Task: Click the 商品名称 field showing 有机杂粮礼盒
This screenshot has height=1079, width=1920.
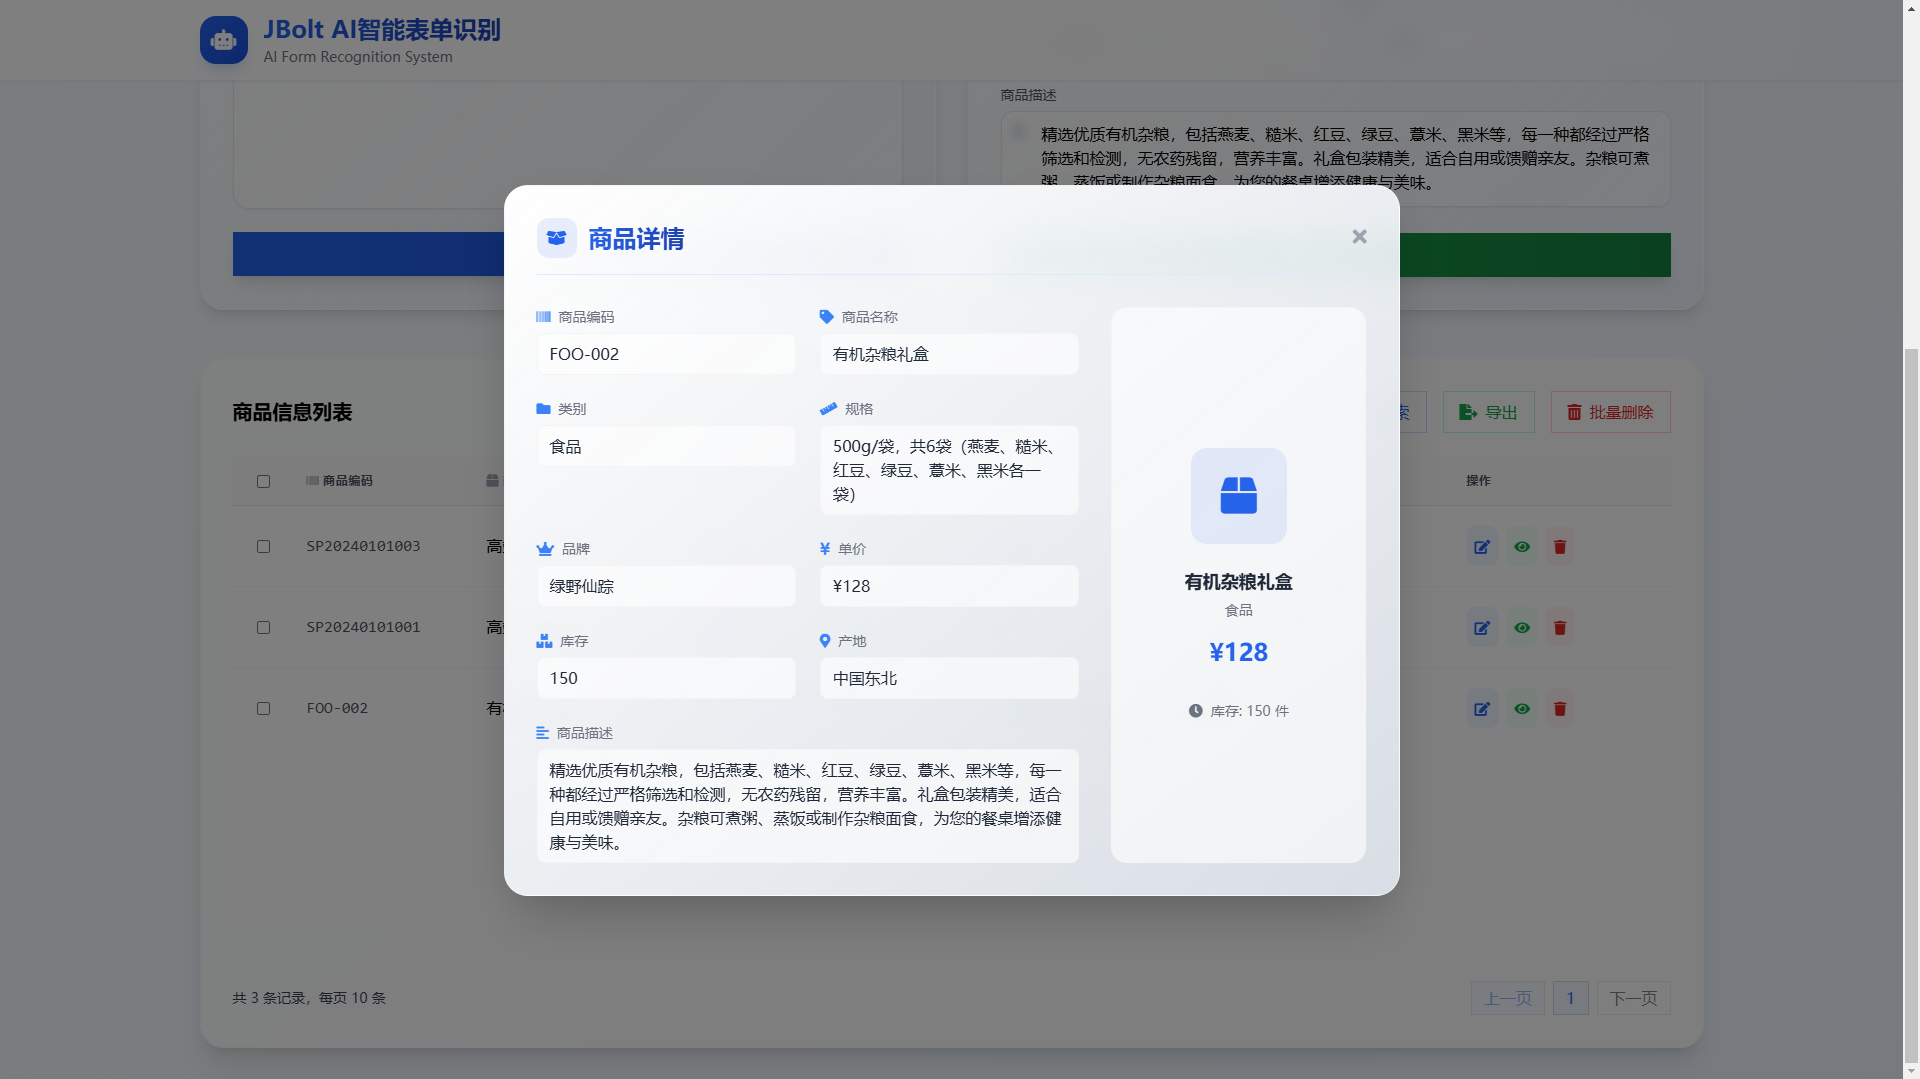Action: [949, 354]
